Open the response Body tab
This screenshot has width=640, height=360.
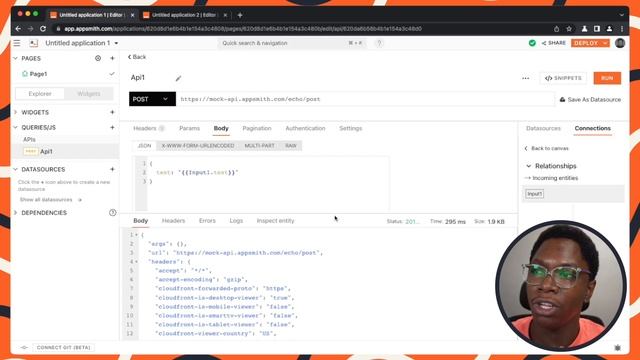pyautogui.click(x=140, y=221)
